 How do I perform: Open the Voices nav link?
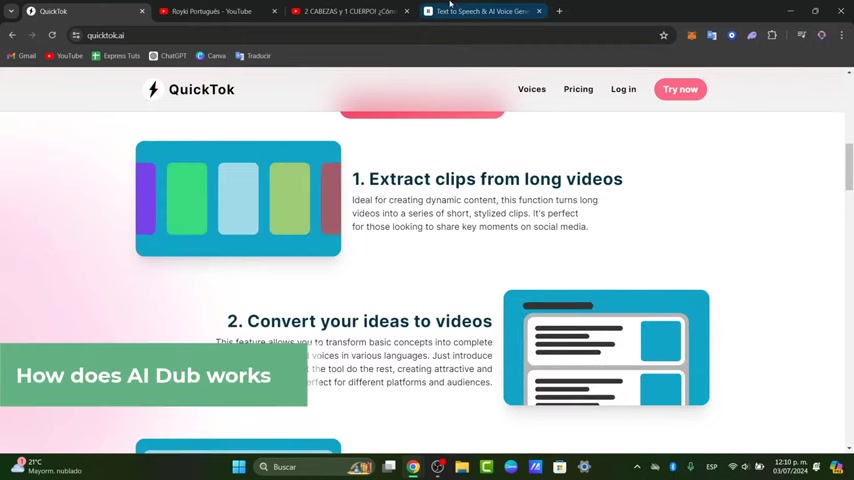tap(532, 89)
